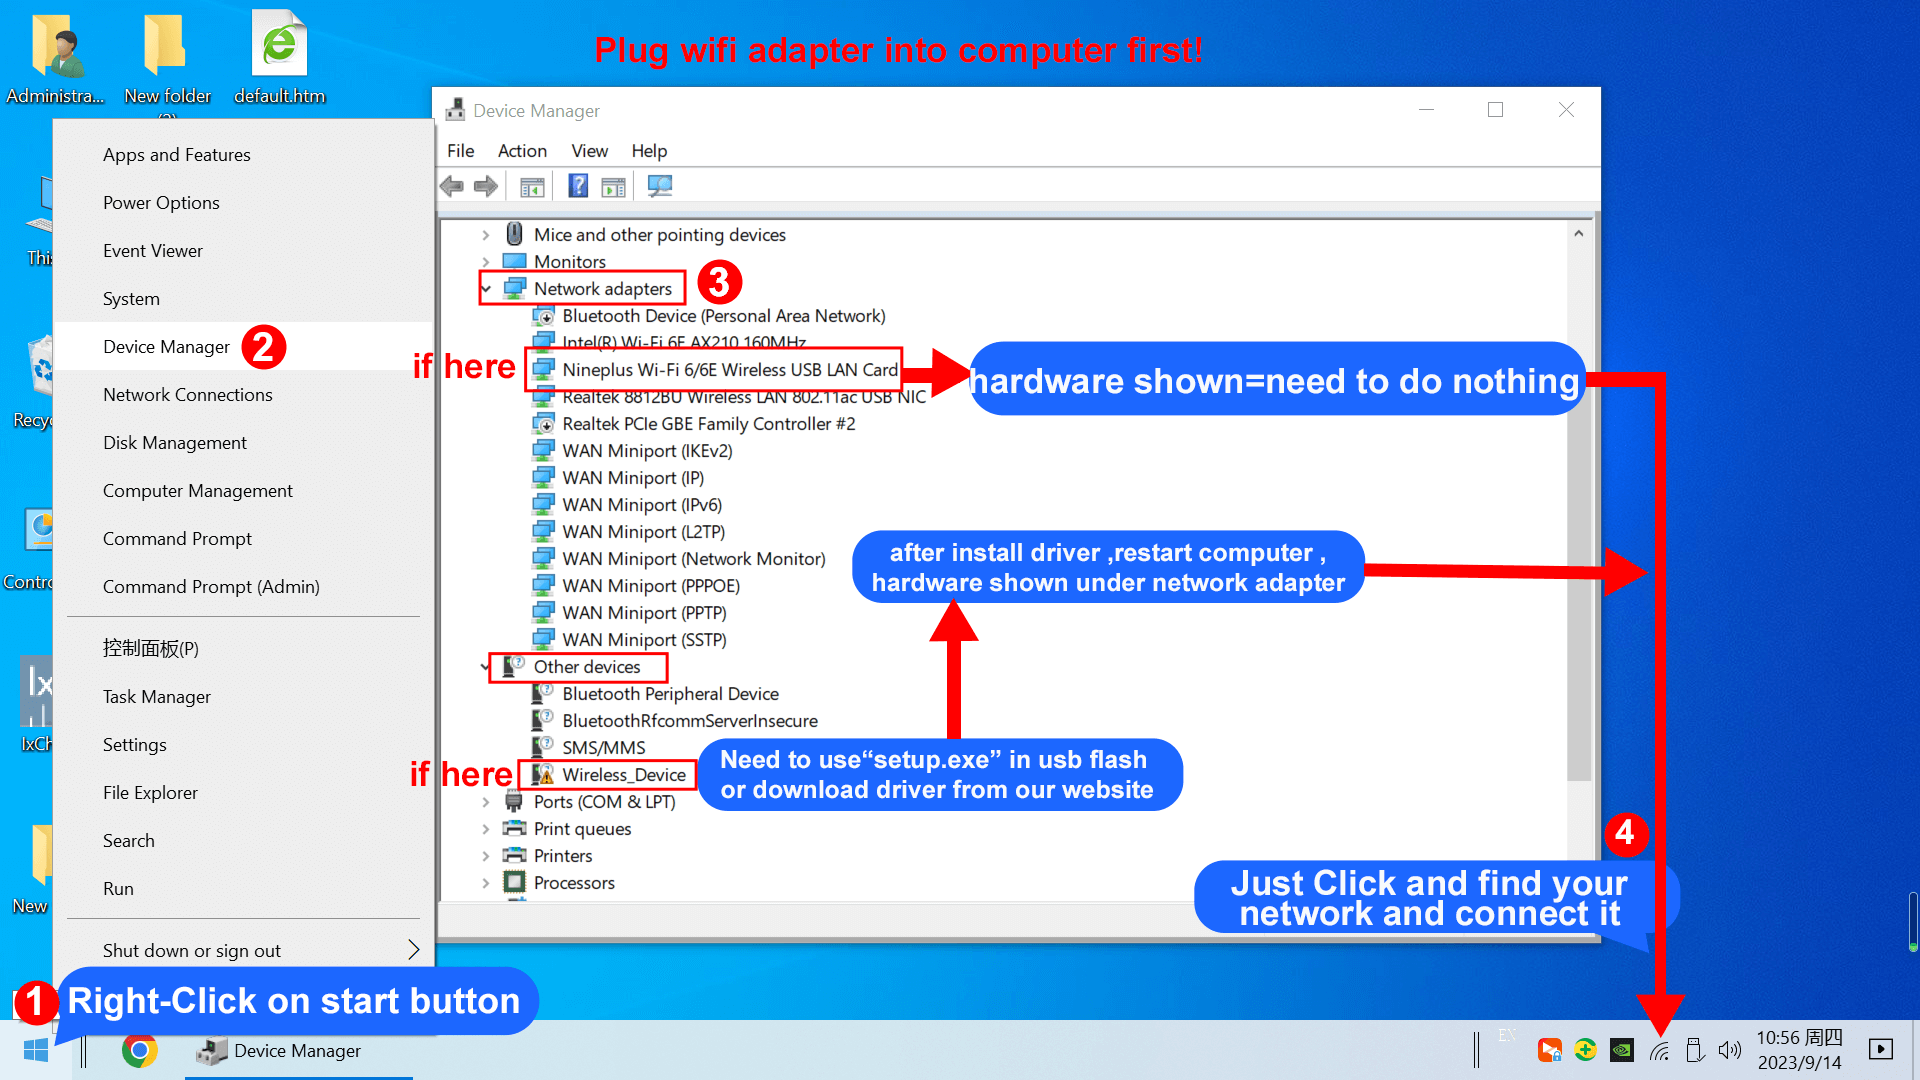Viewport: 1920px width, 1080px height.
Task: Click the Processors category icon
Action: tap(514, 883)
